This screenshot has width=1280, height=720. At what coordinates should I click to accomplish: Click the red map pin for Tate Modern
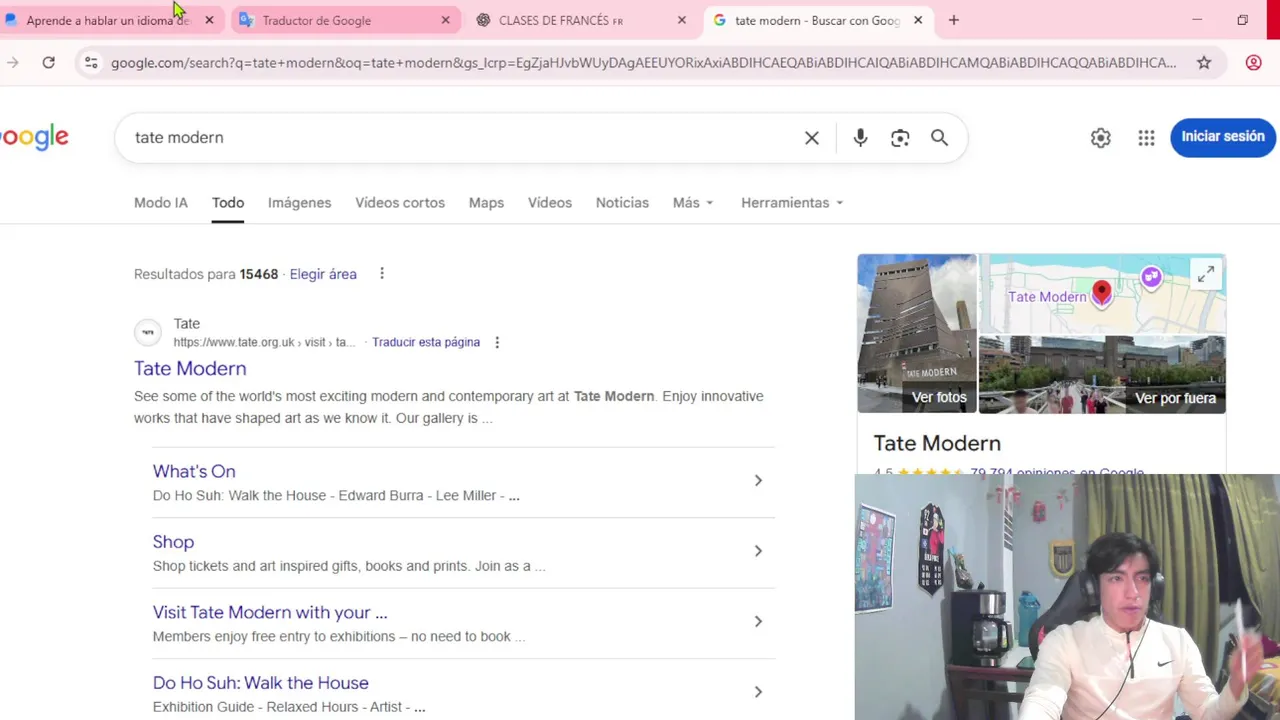tap(1101, 293)
